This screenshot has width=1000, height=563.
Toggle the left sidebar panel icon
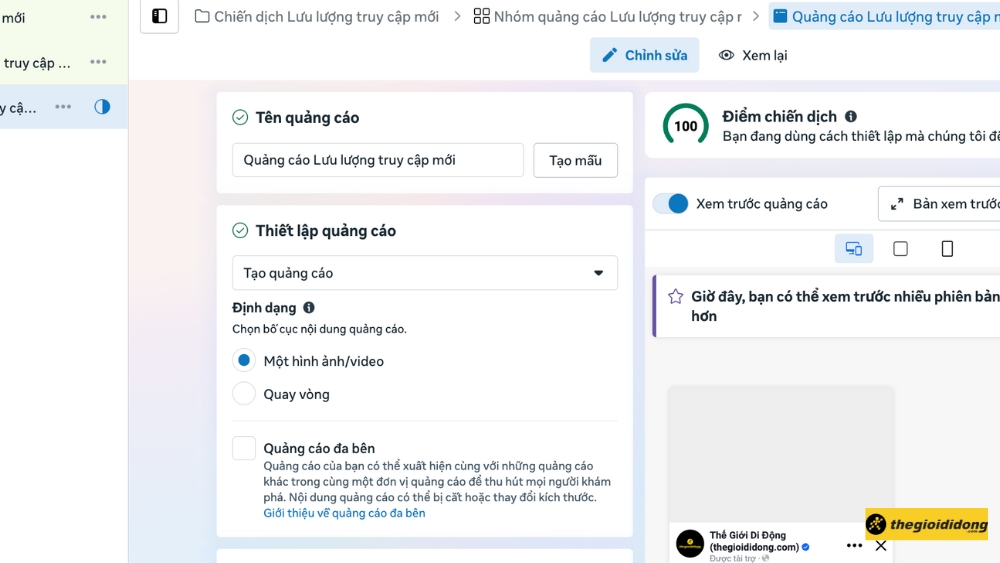[x=159, y=16]
